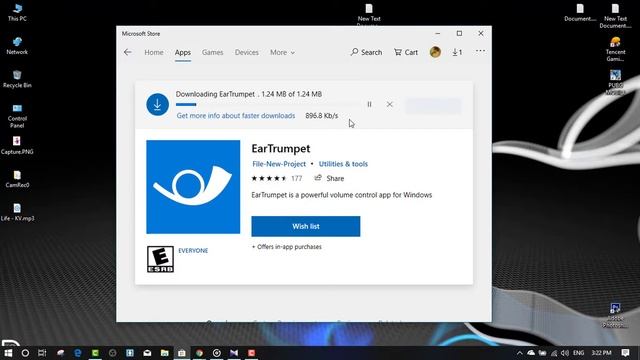
Task: Open Task View on taskbar
Action: click(42, 353)
